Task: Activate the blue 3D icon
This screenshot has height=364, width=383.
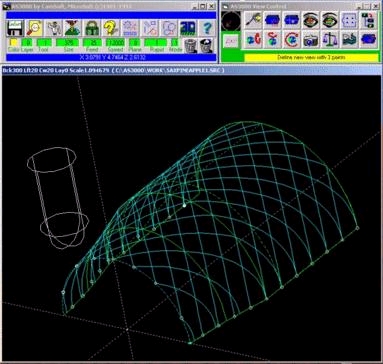Action: tap(188, 28)
